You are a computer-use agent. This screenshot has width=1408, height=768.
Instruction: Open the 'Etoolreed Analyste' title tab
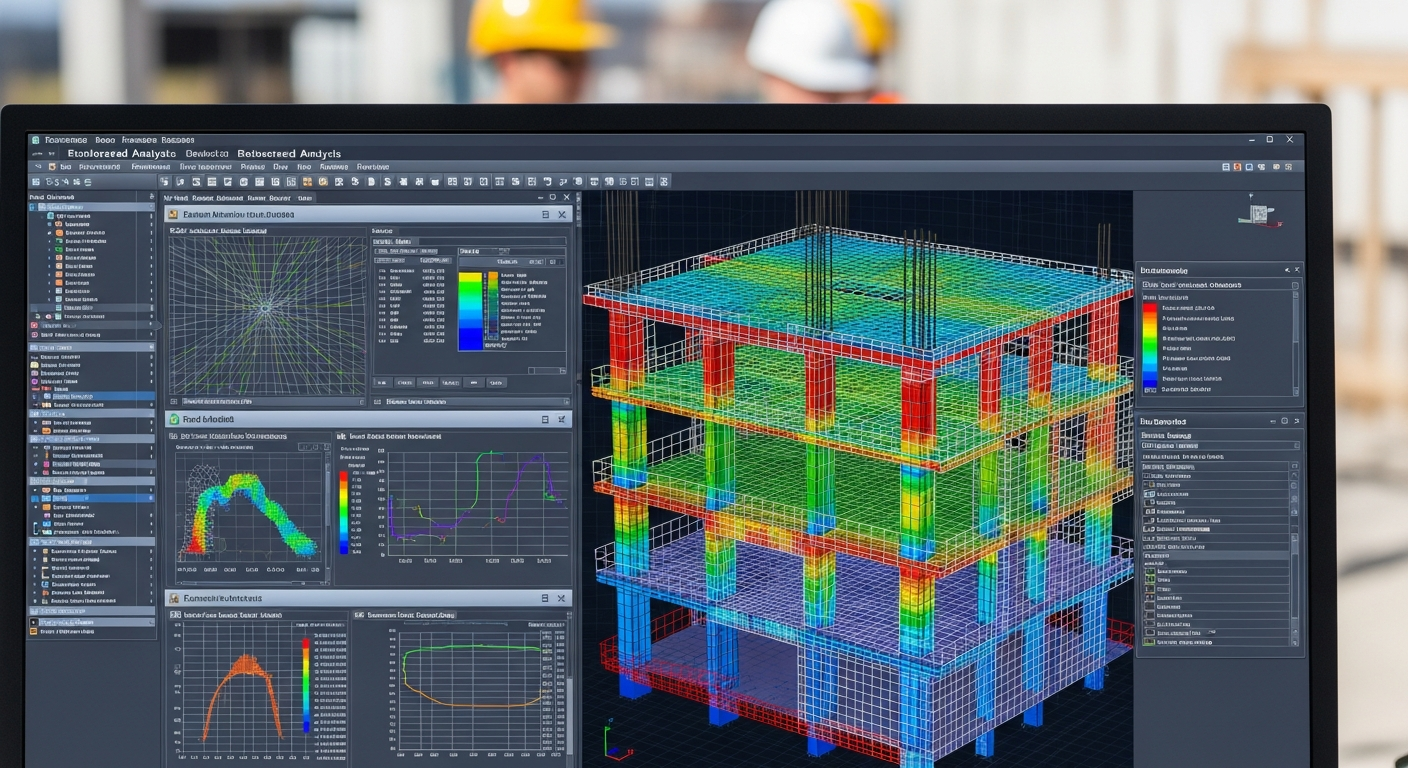(120, 153)
